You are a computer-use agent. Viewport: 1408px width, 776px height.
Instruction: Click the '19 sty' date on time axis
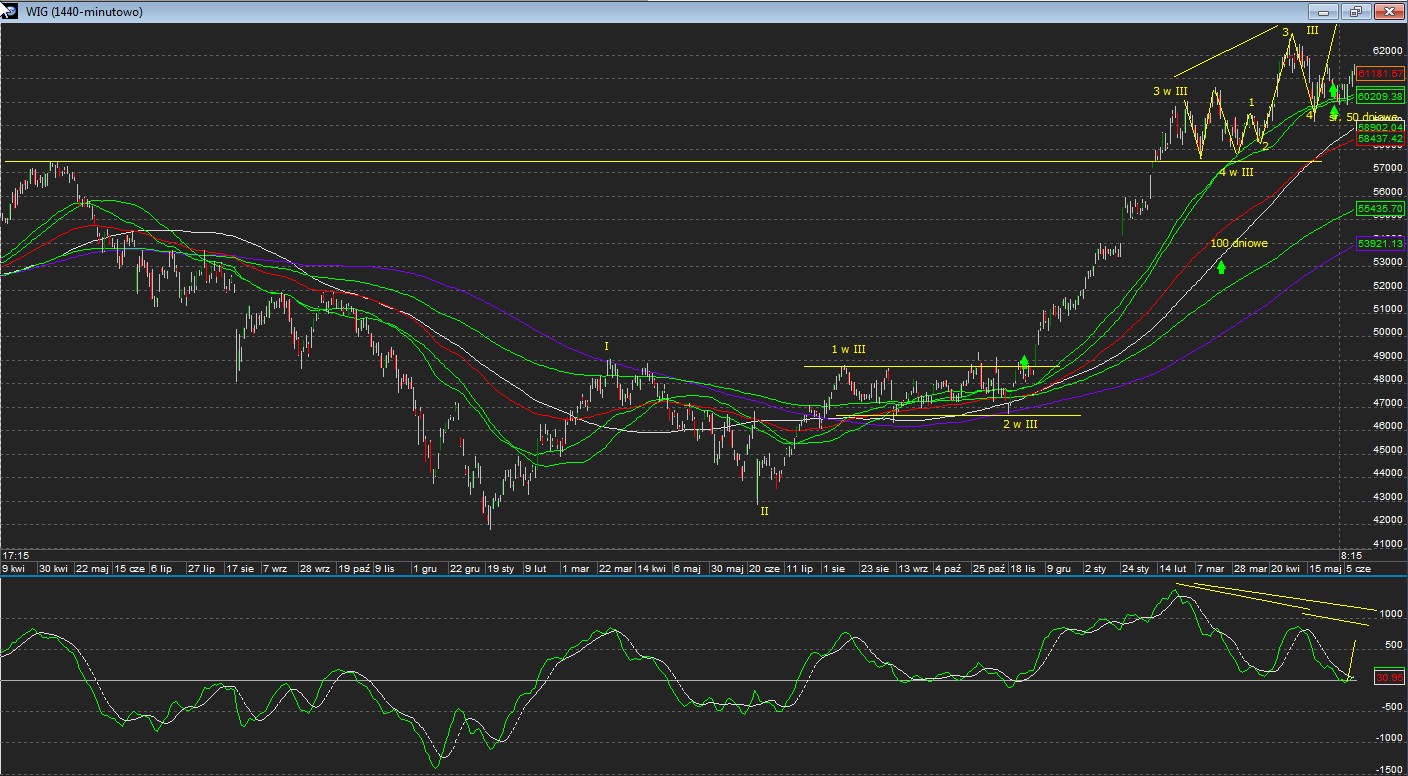point(501,568)
